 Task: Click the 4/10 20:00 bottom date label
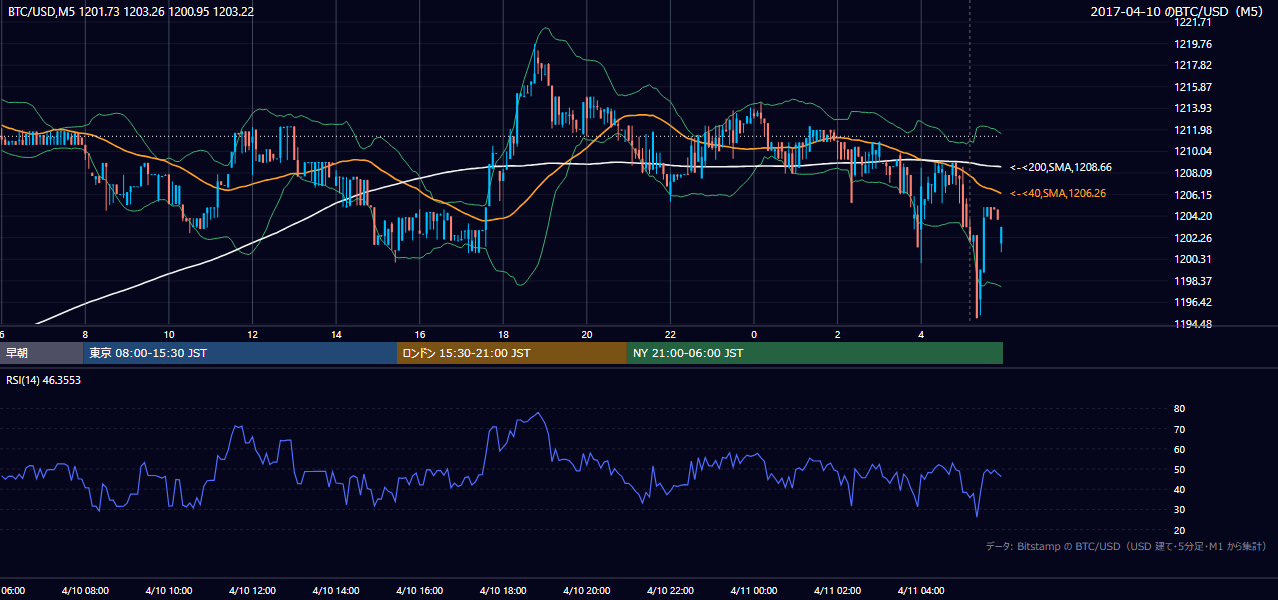click(587, 591)
